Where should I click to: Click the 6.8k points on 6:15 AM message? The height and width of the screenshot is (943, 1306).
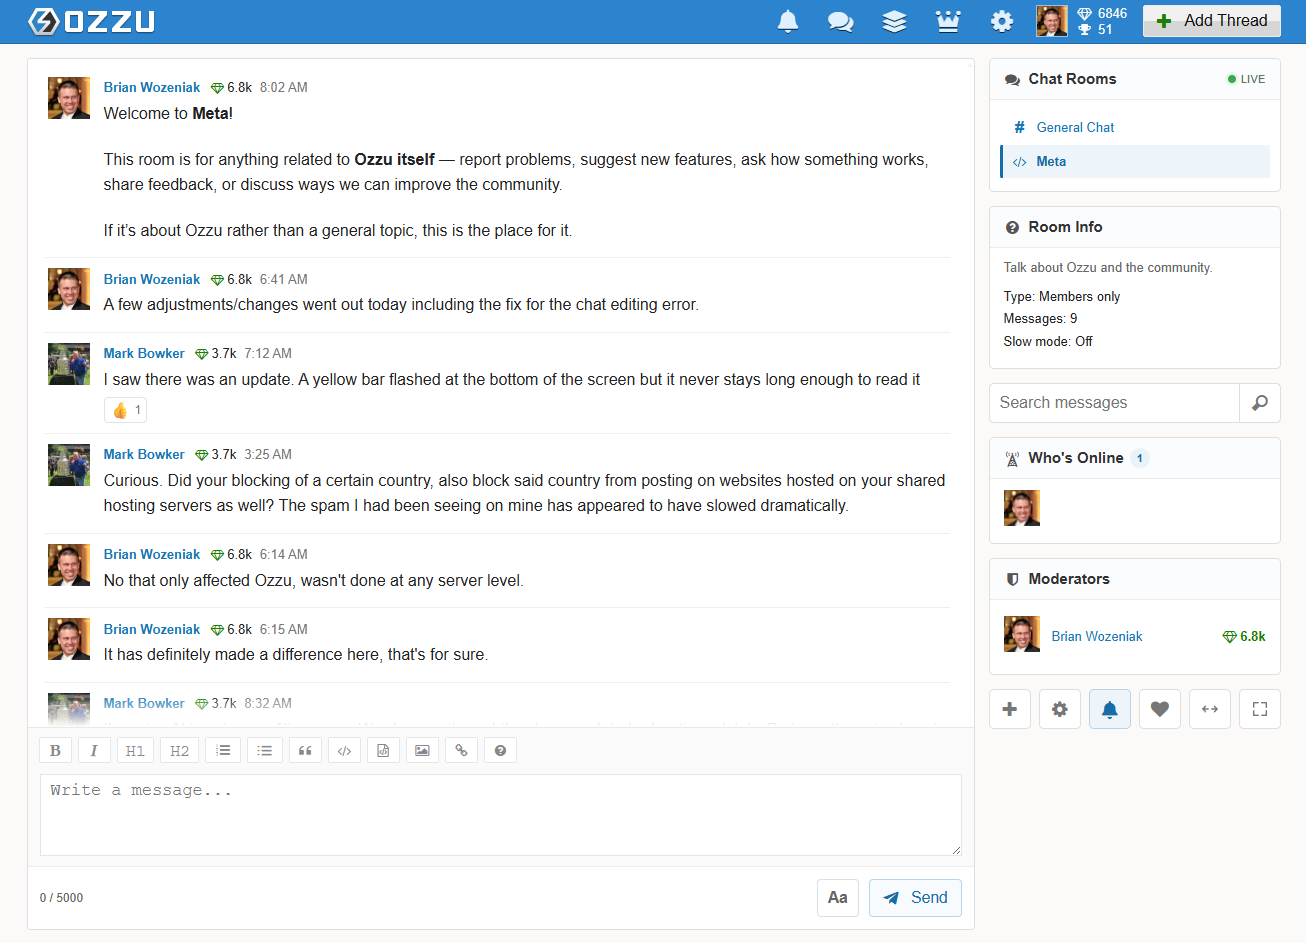231,630
